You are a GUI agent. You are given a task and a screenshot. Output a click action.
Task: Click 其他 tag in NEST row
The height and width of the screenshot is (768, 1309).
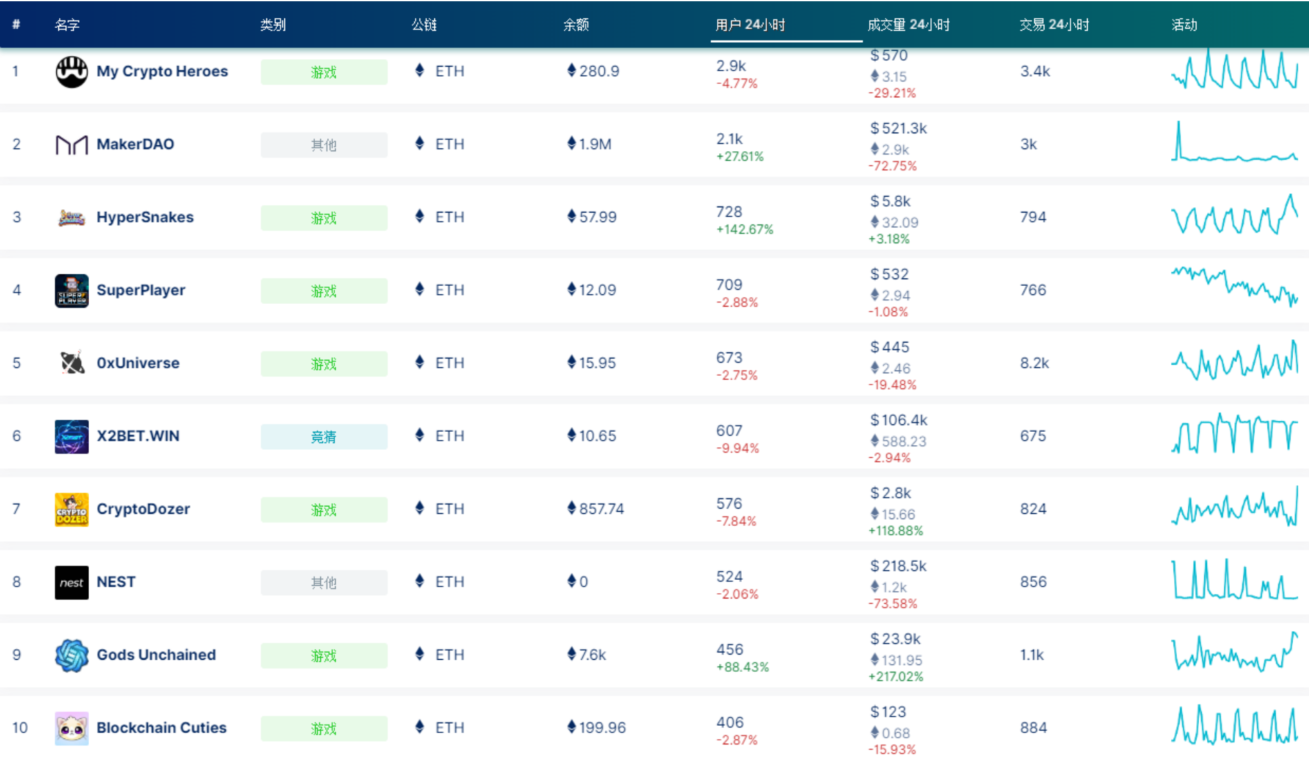click(x=324, y=583)
